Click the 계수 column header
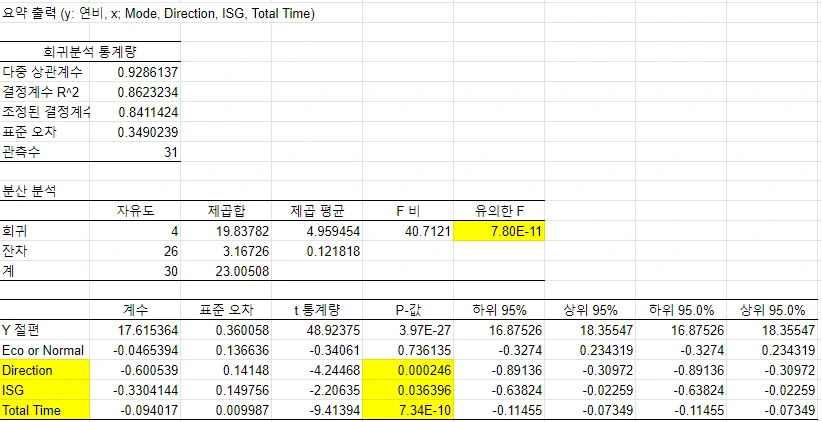The width and height of the screenshot is (822, 422). 135,310
